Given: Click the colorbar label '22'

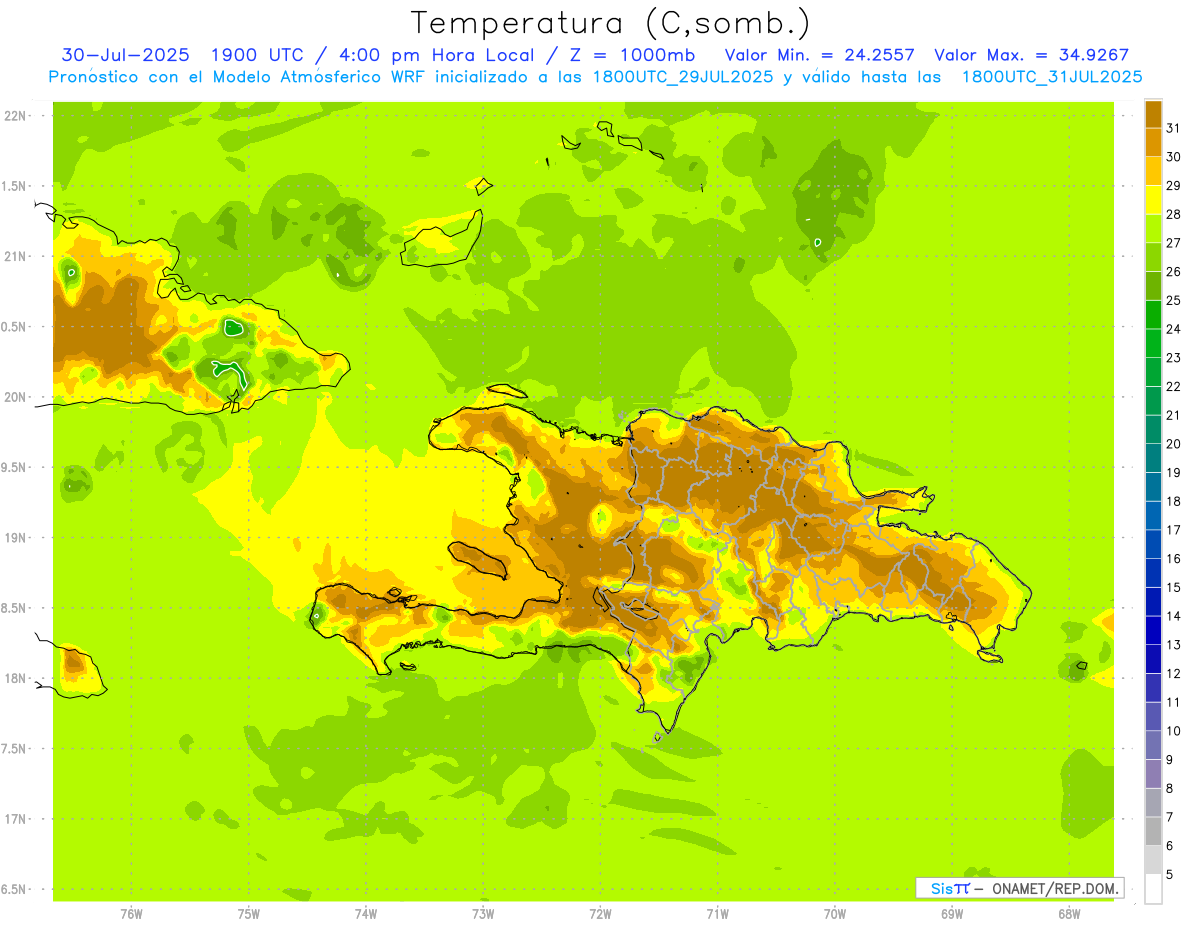Looking at the screenshot, I should click(1174, 386).
